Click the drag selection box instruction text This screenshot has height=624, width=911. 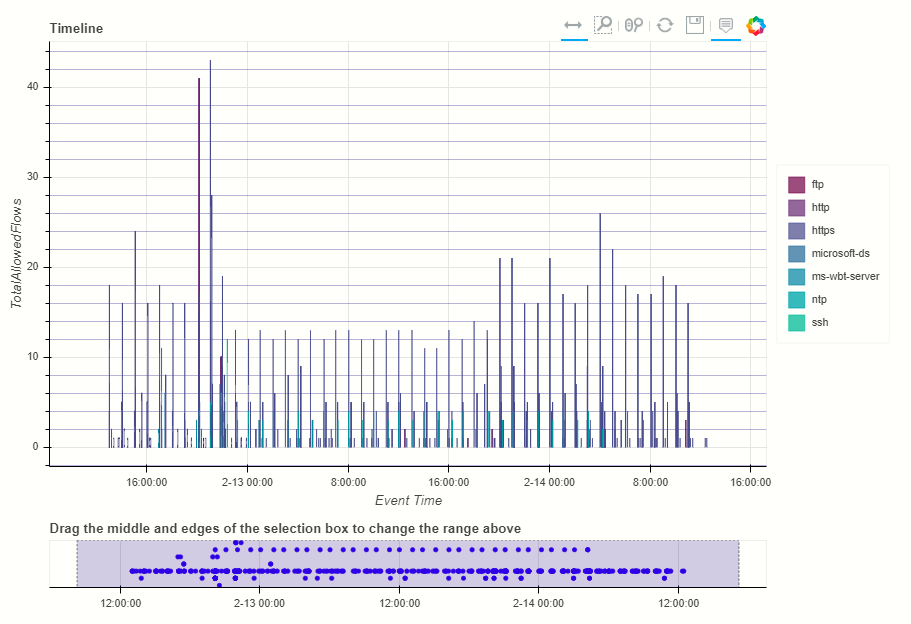285,529
